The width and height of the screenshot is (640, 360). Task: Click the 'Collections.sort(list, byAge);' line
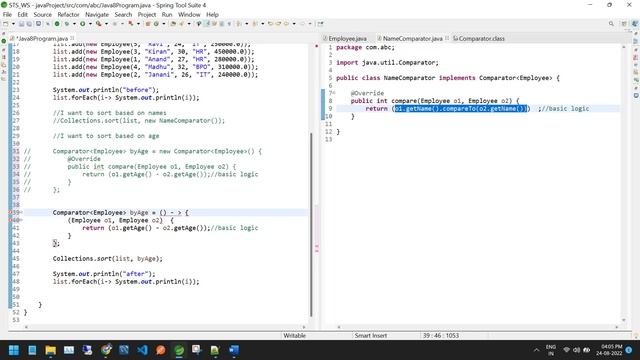coord(107,258)
